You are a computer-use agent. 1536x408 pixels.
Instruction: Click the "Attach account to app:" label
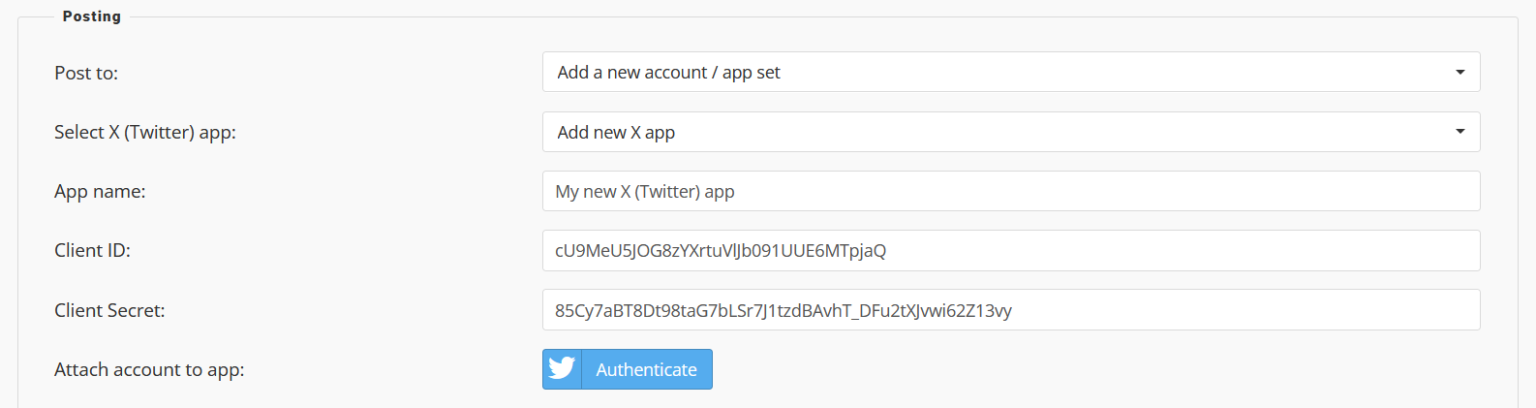(x=149, y=369)
